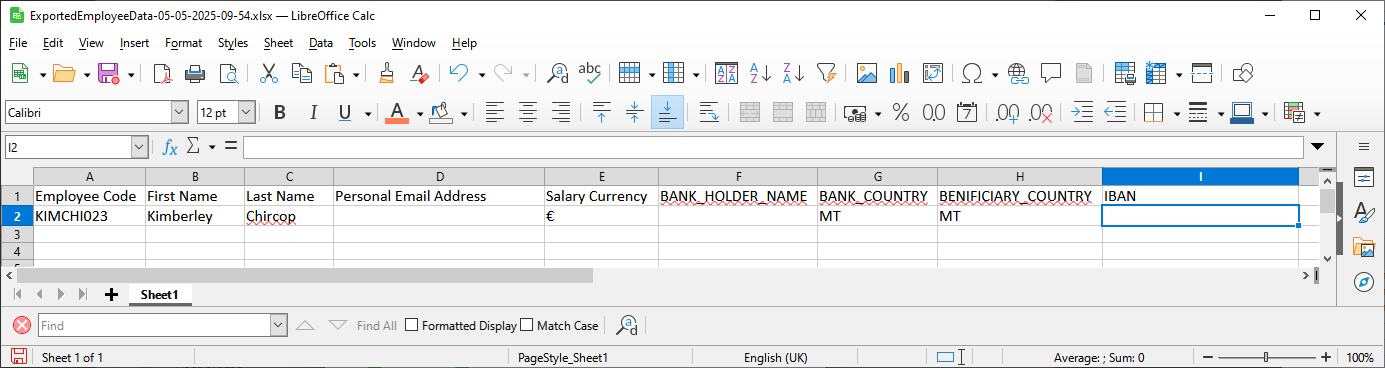Click the Insert Image icon
Image resolution: width=1385 pixels, height=368 pixels.
(866, 73)
